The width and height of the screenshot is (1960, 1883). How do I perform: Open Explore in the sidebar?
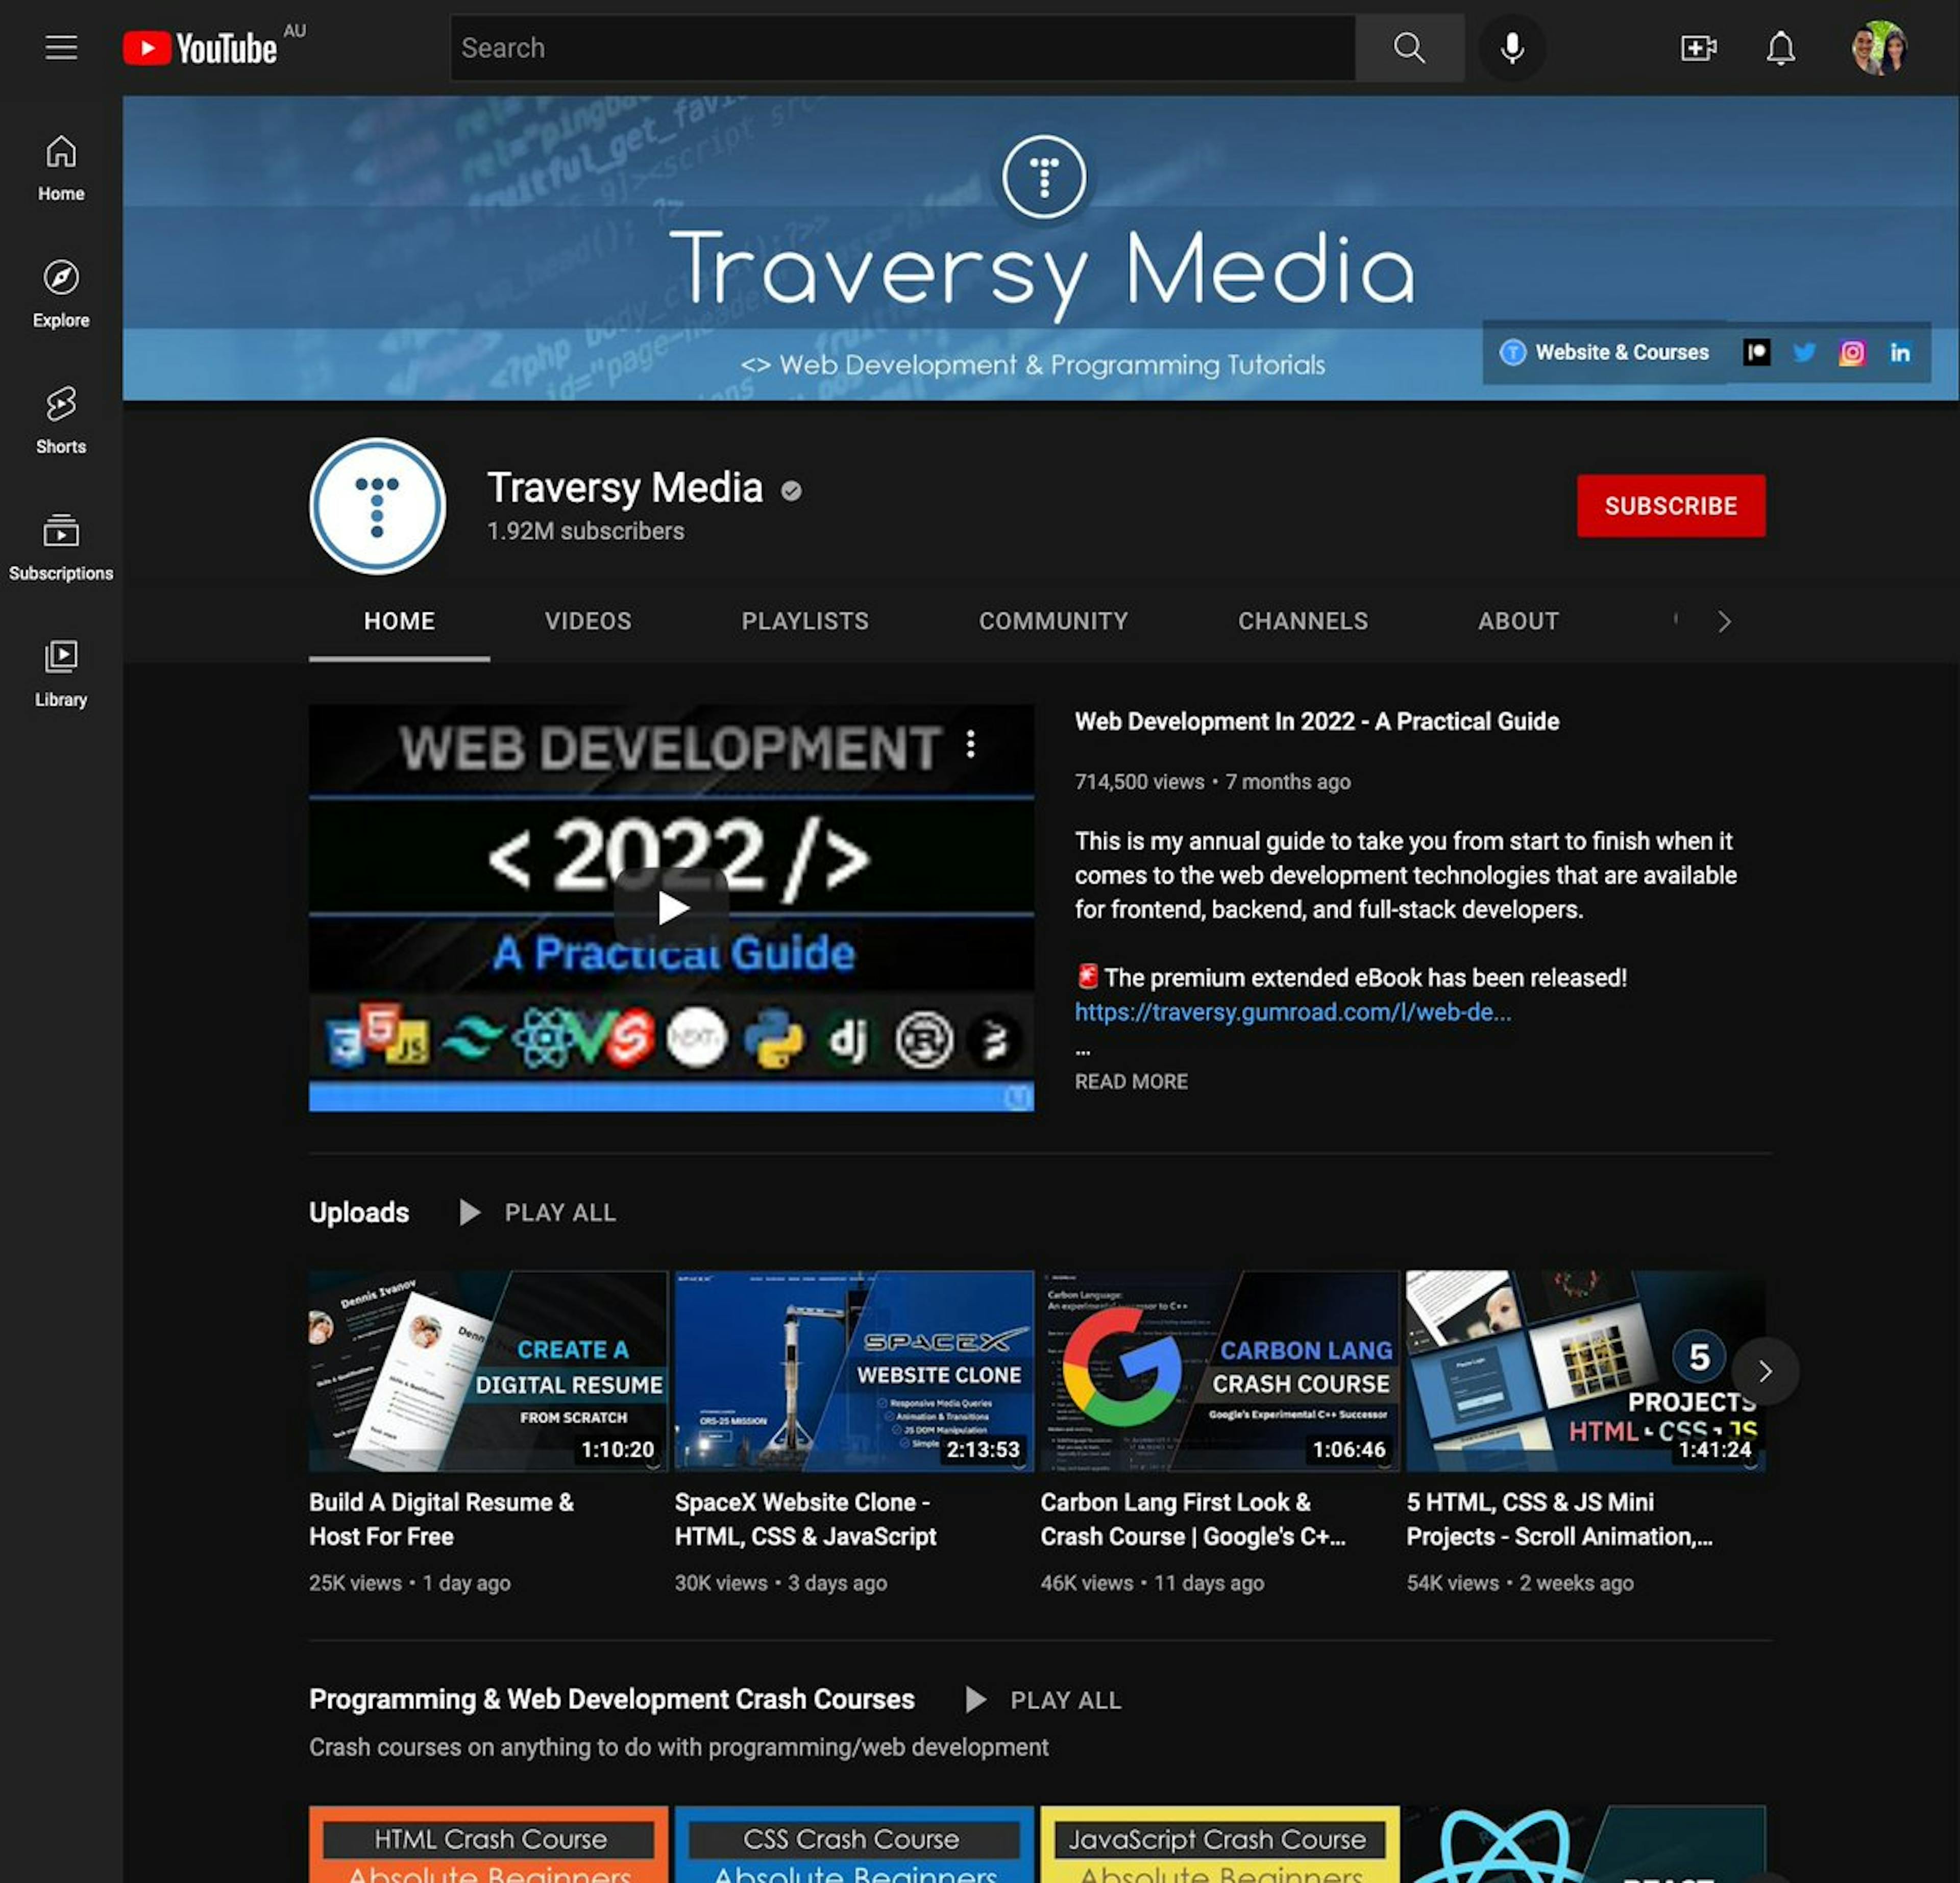[x=61, y=294]
